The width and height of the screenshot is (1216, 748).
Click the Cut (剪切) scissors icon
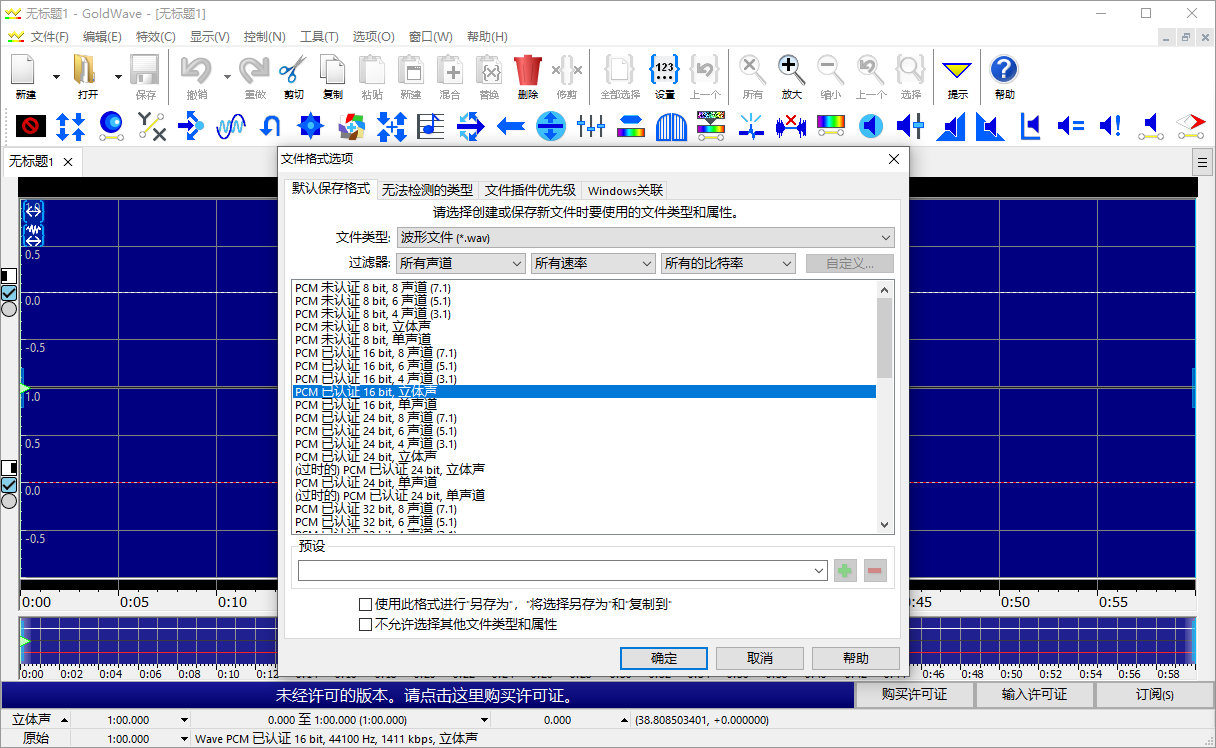(293, 76)
